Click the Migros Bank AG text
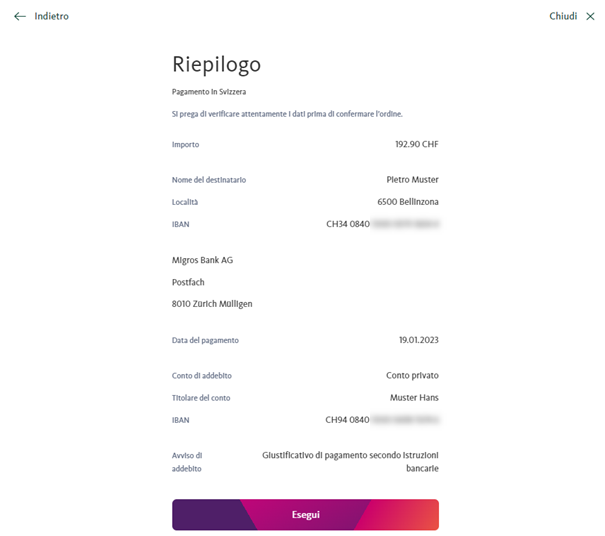The height and width of the screenshot is (536, 605). 203,260
